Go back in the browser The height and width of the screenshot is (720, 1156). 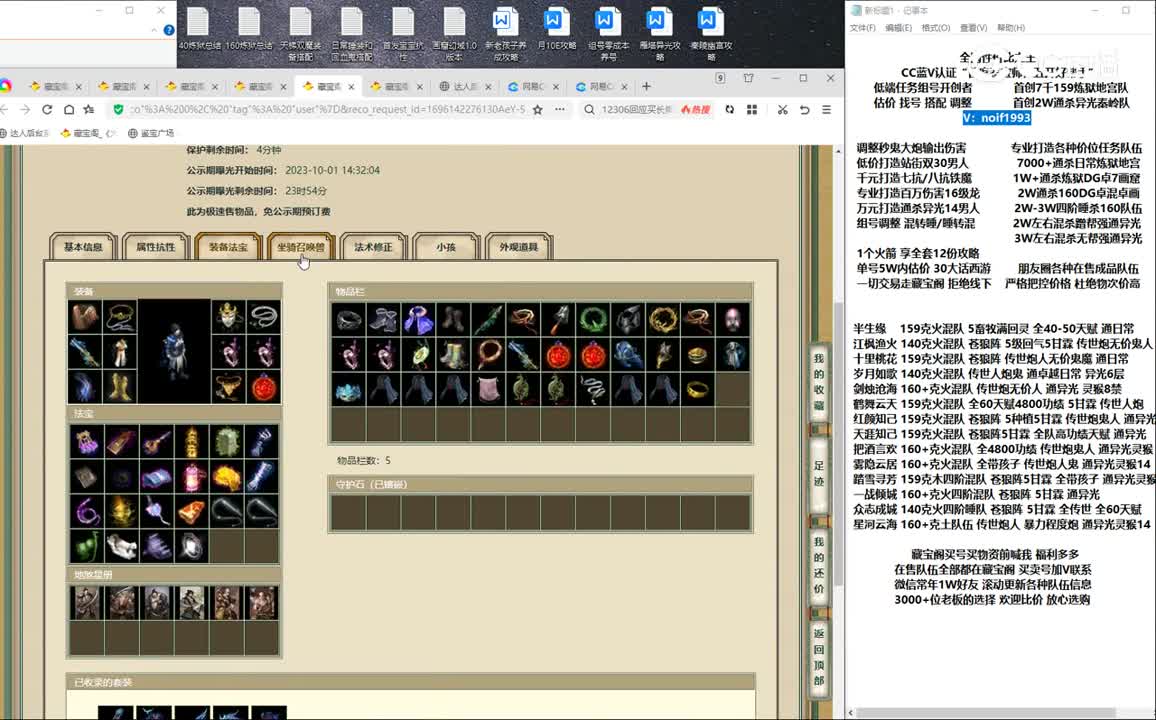pyautogui.click(x=4, y=110)
